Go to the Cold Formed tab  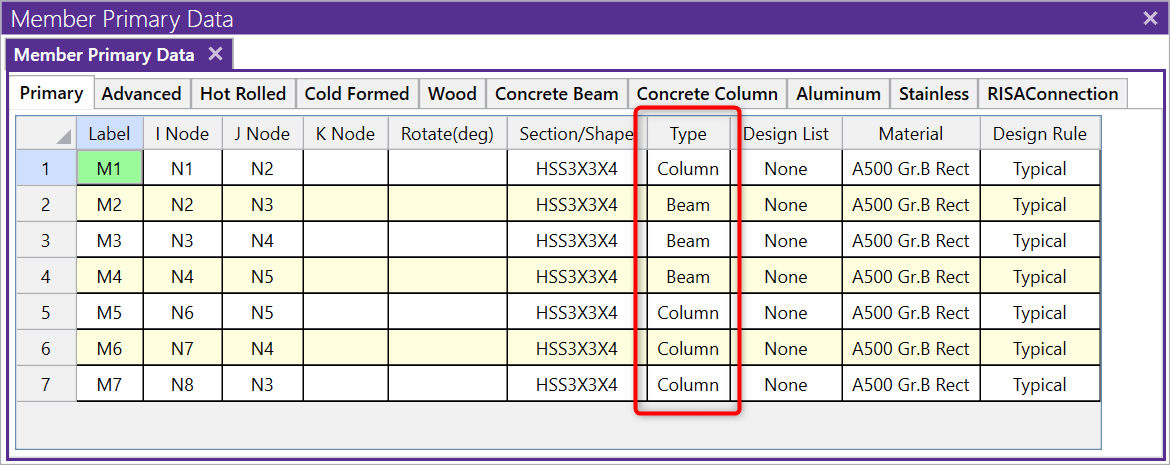tap(357, 94)
